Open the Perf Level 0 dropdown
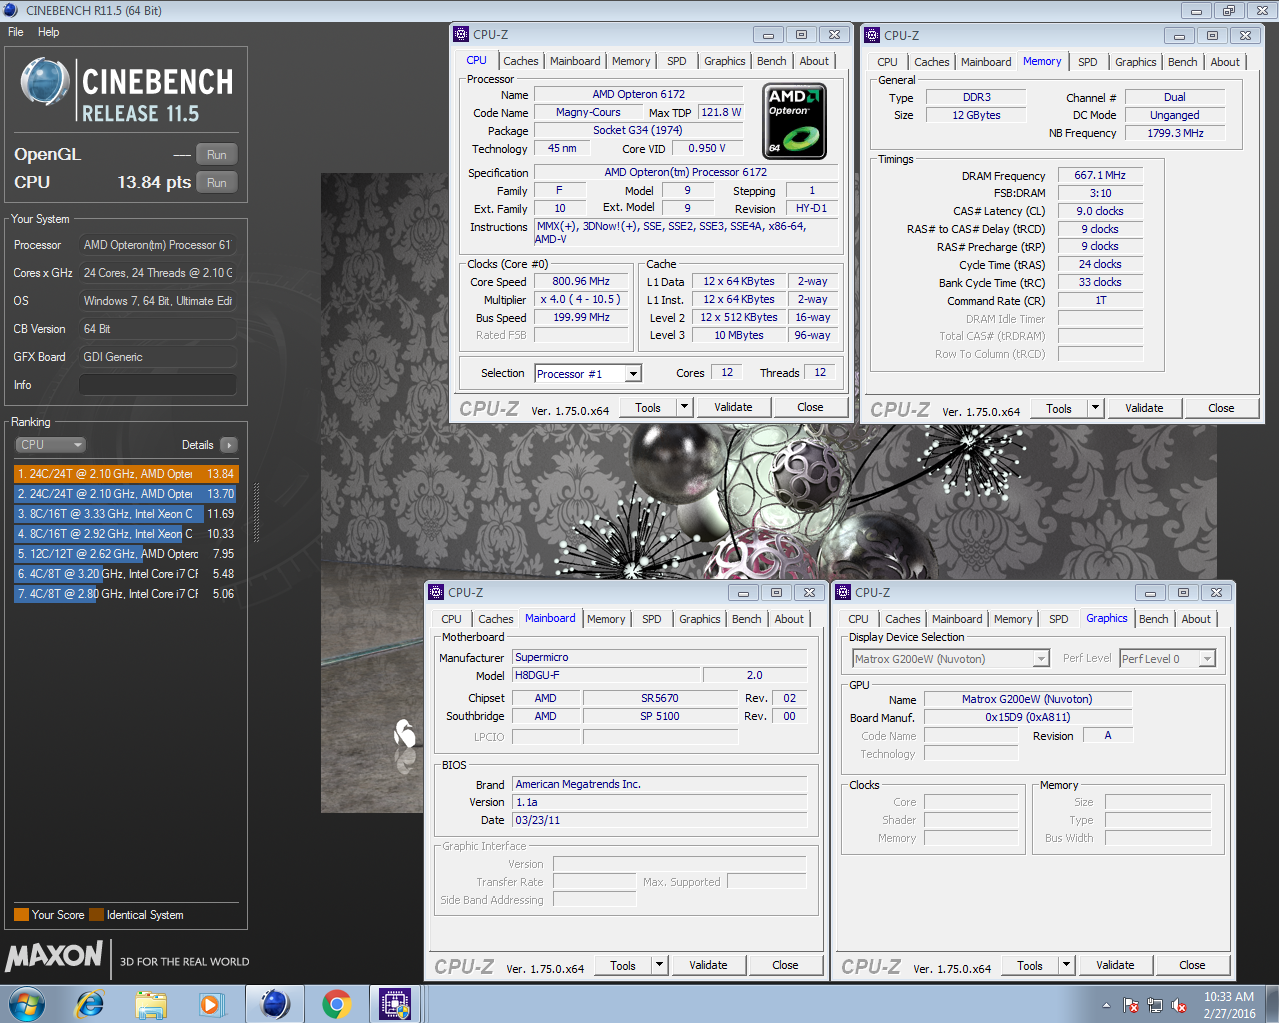 pos(1168,659)
